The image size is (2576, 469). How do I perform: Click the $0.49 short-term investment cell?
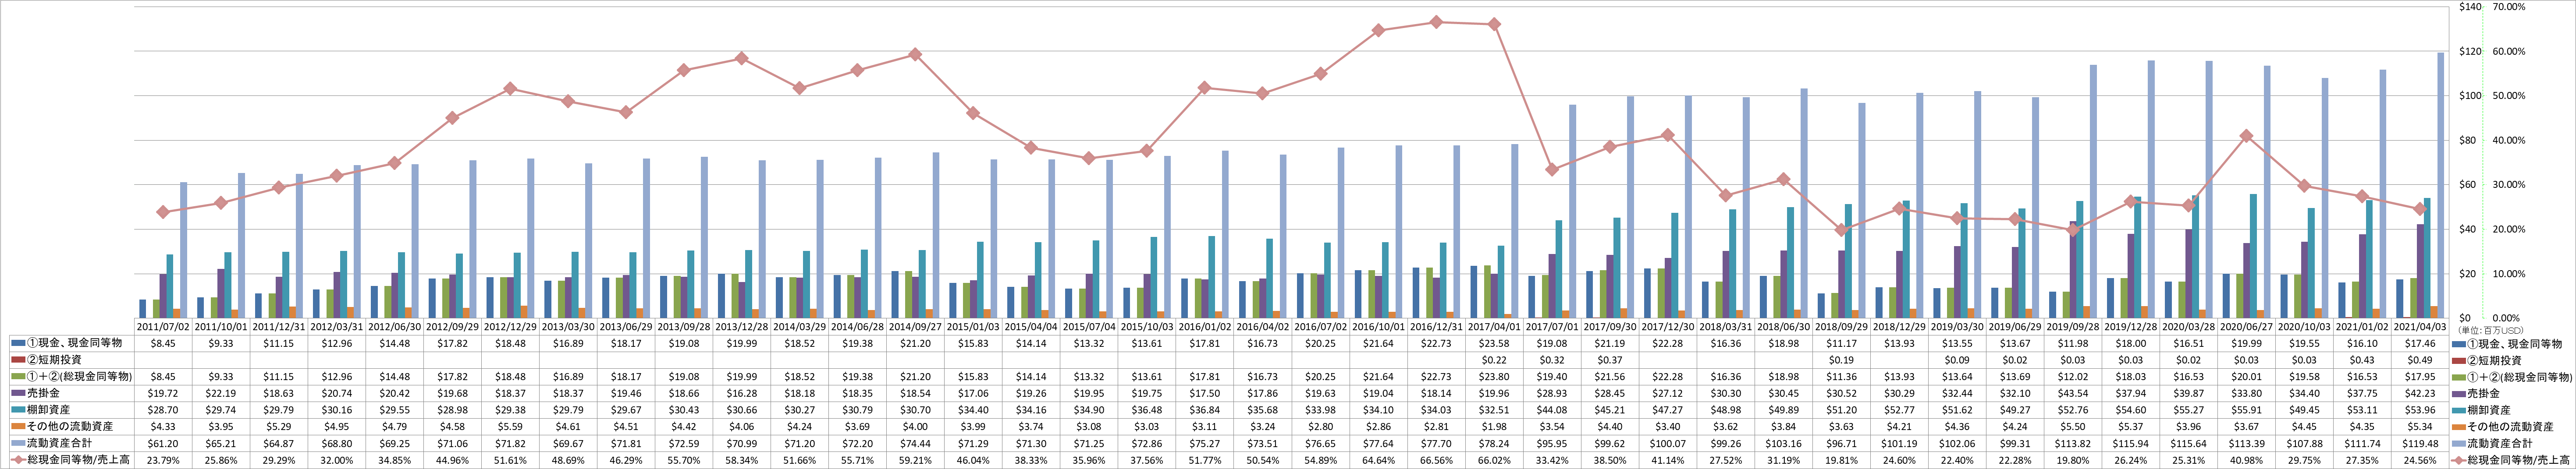[2420, 360]
